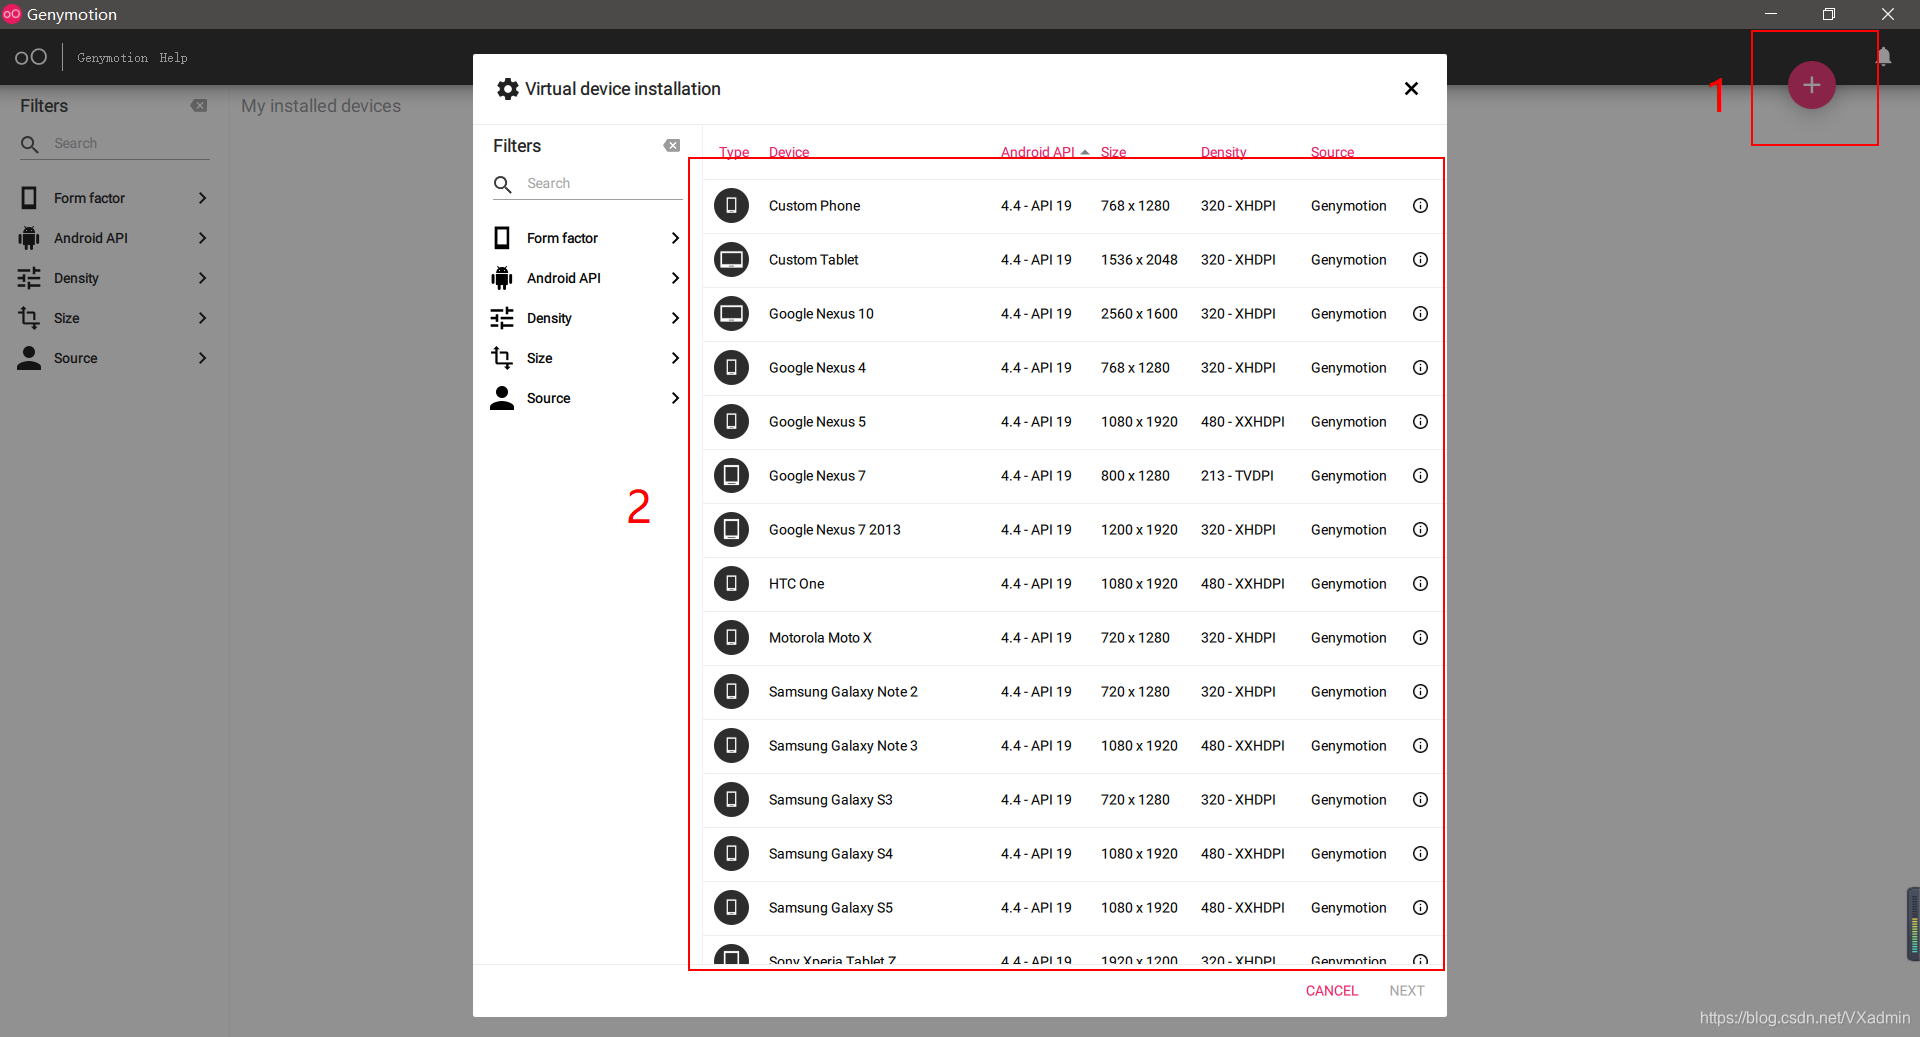Click the Genymotion logo in the toolbar
This screenshot has width=1920, height=1037.
point(31,57)
